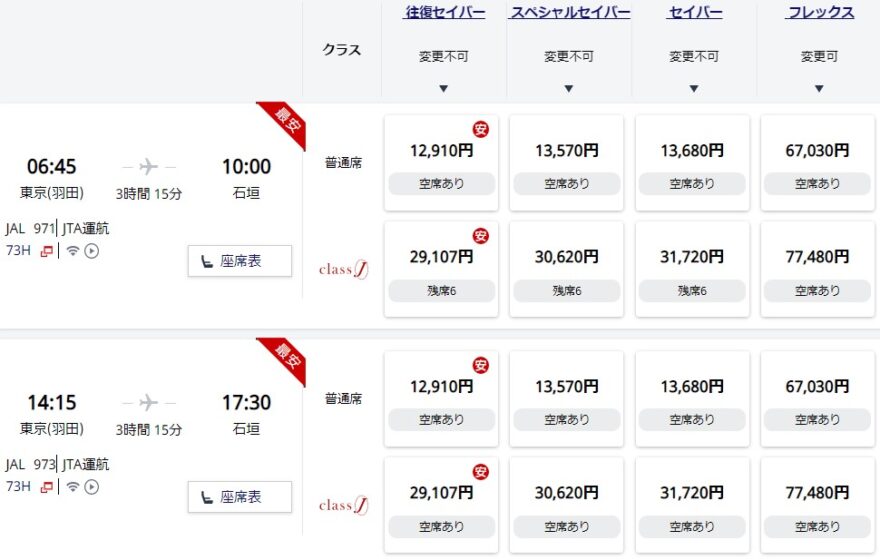Open 座席表 for the 06:45 flight
Image resolution: width=880 pixels, height=560 pixels.
click(x=240, y=261)
